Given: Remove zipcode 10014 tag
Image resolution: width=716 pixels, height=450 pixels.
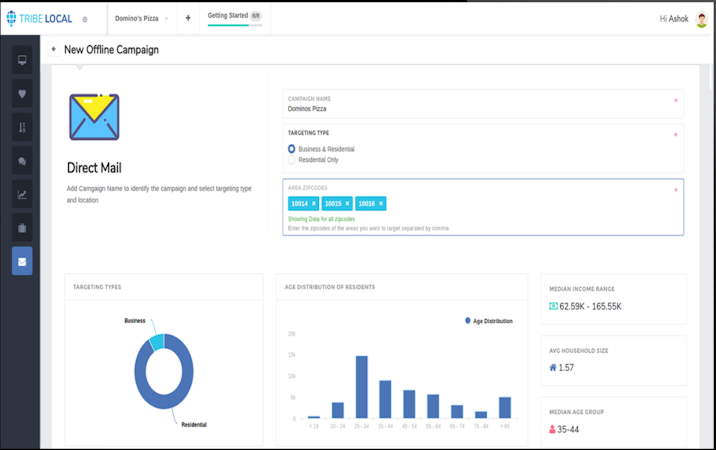Looking at the screenshot, I should [x=314, y=204].
